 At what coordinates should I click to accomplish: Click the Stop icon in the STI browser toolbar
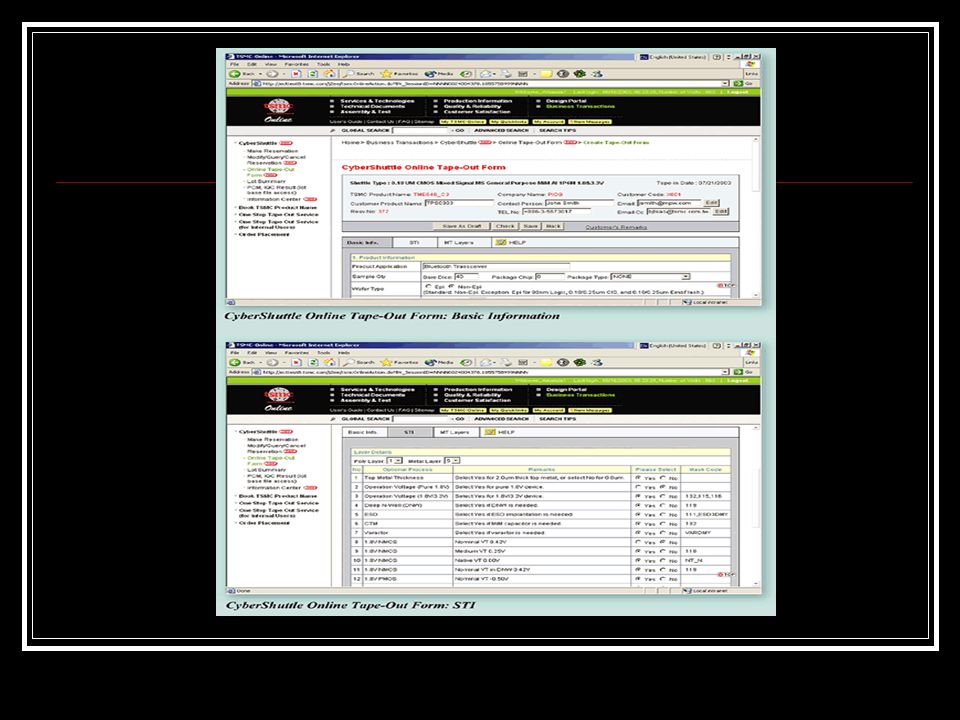point(296,362)
